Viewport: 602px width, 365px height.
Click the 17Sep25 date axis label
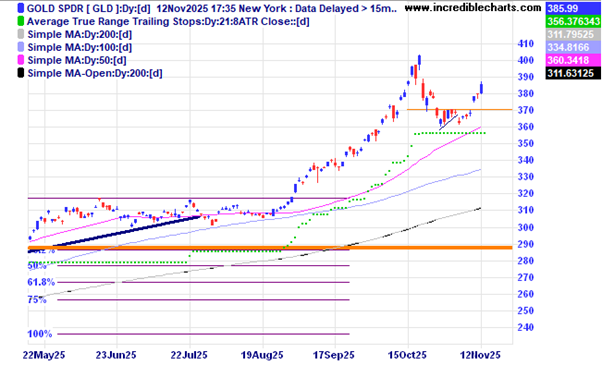[334, 355]
